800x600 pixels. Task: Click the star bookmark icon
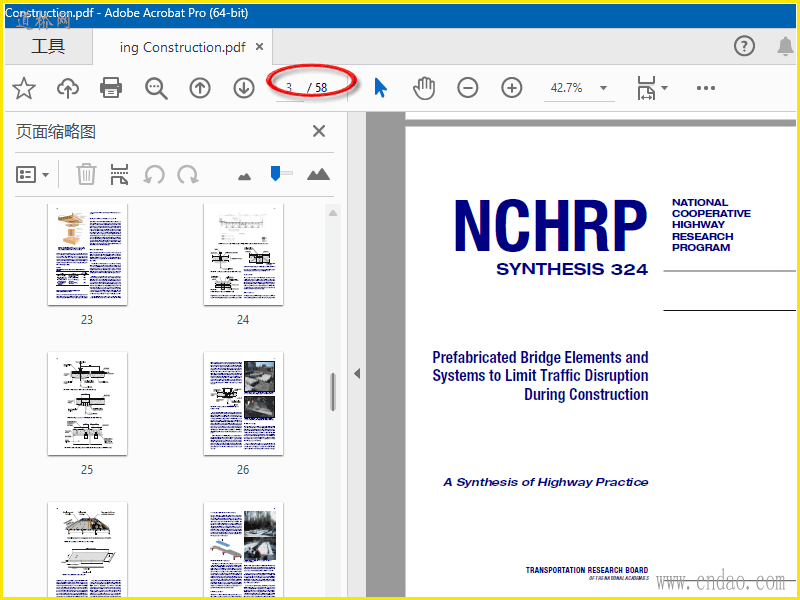23,88
